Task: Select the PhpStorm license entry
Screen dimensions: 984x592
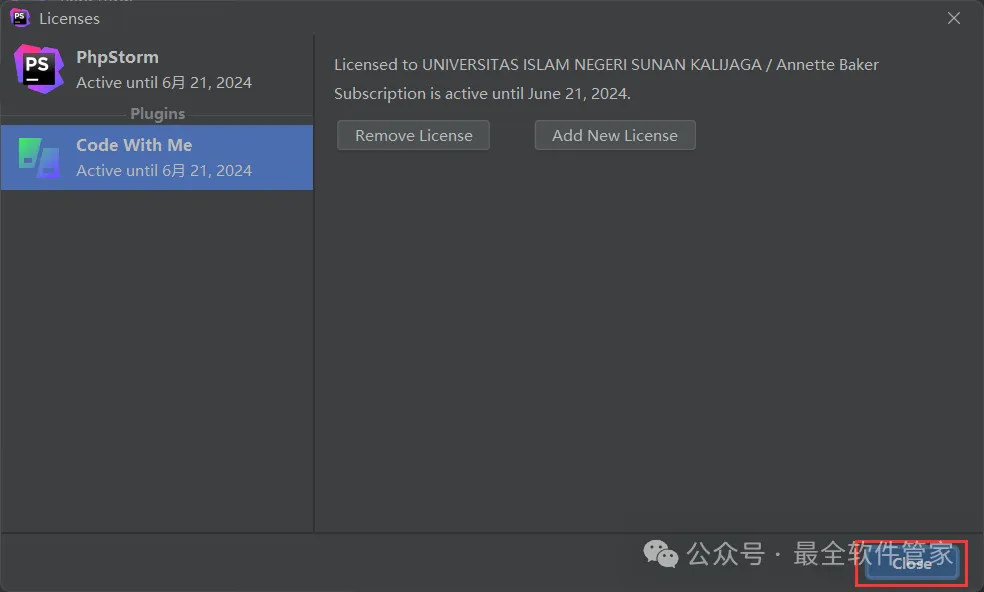Action: pos(157,69)
